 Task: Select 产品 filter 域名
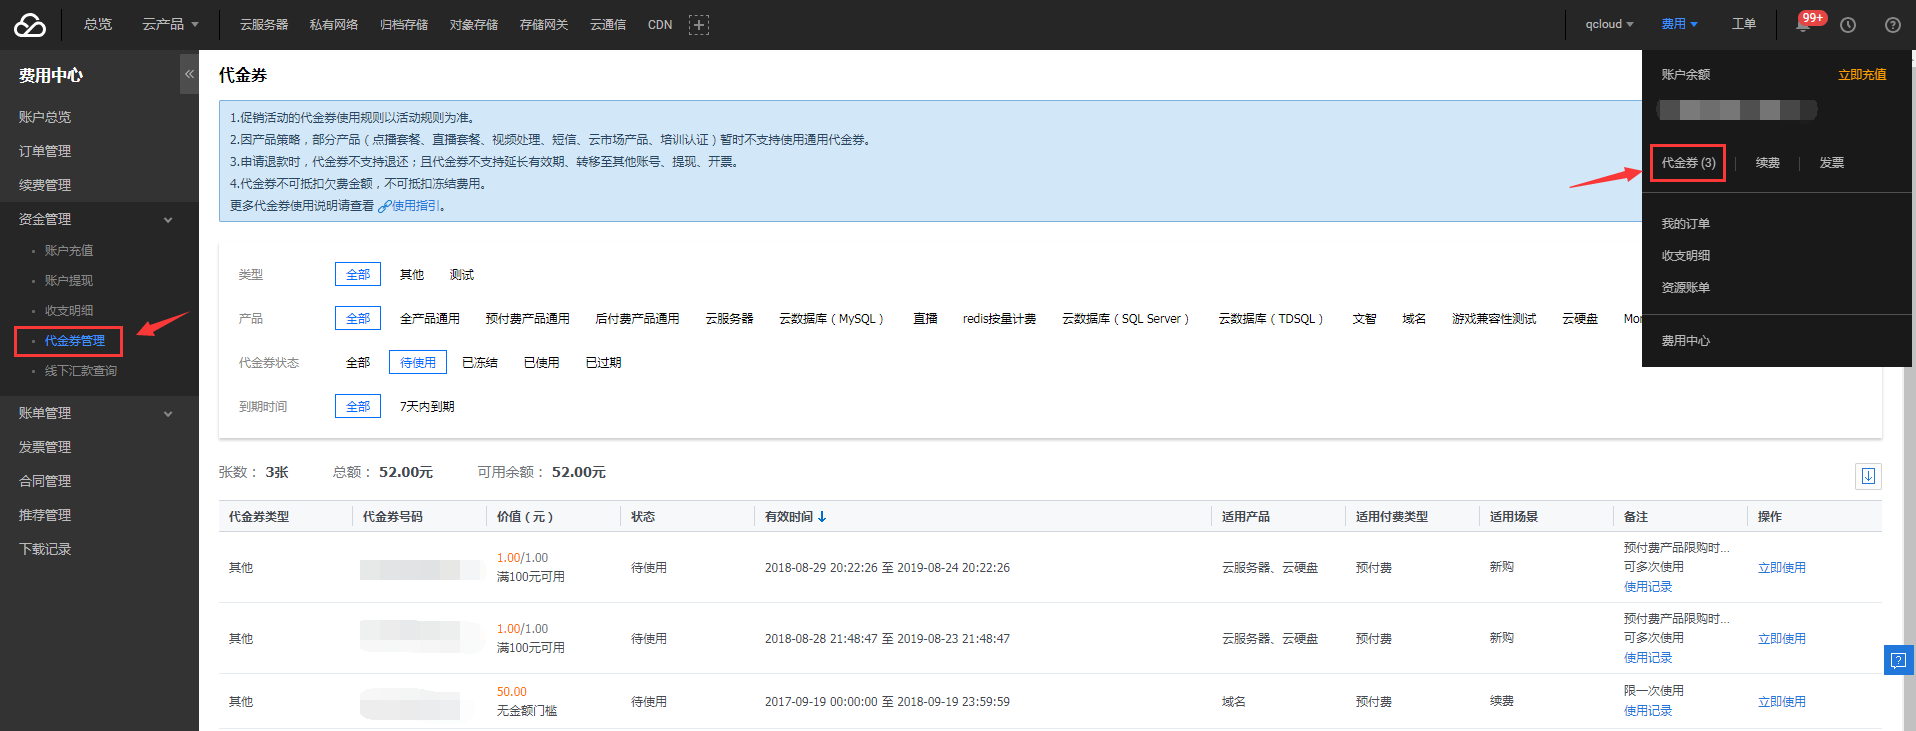pos(1414,319)
